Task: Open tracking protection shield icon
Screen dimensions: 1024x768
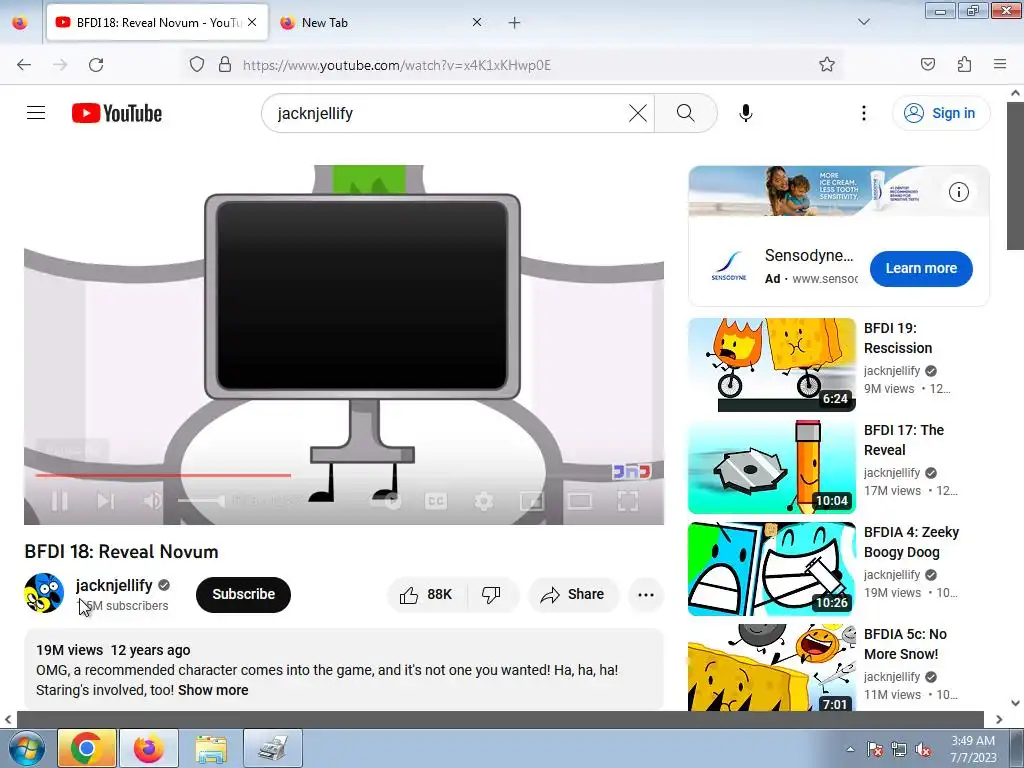Action: pos(197,65)
